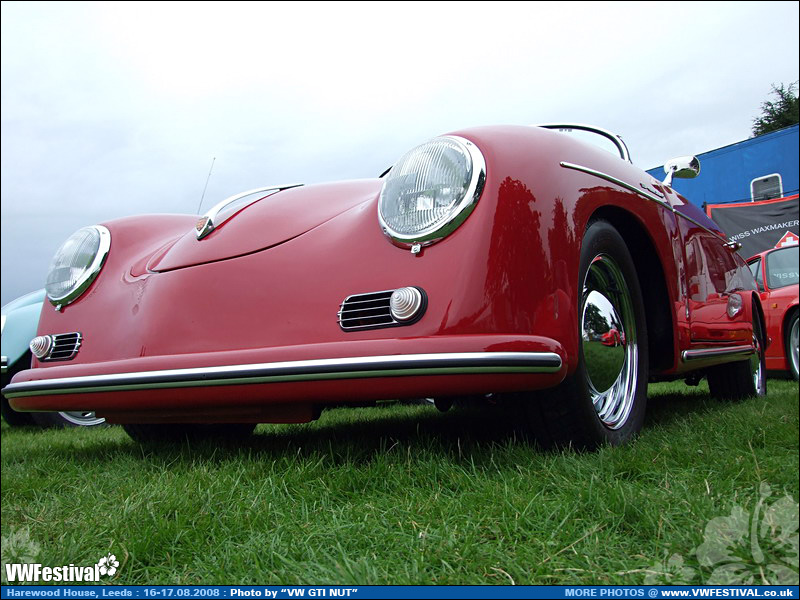The height and width of the screenshot is (600, 800).
Task: Click the 'WISS WAXMAKER' banner text
Action: click(763, 231)
